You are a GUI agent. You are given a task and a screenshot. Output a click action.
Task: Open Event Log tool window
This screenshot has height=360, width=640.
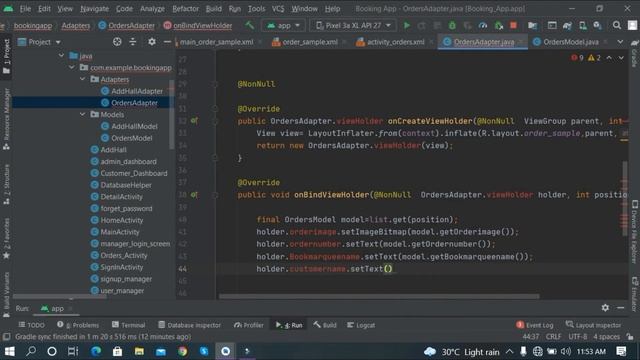(x=535, y=325)
